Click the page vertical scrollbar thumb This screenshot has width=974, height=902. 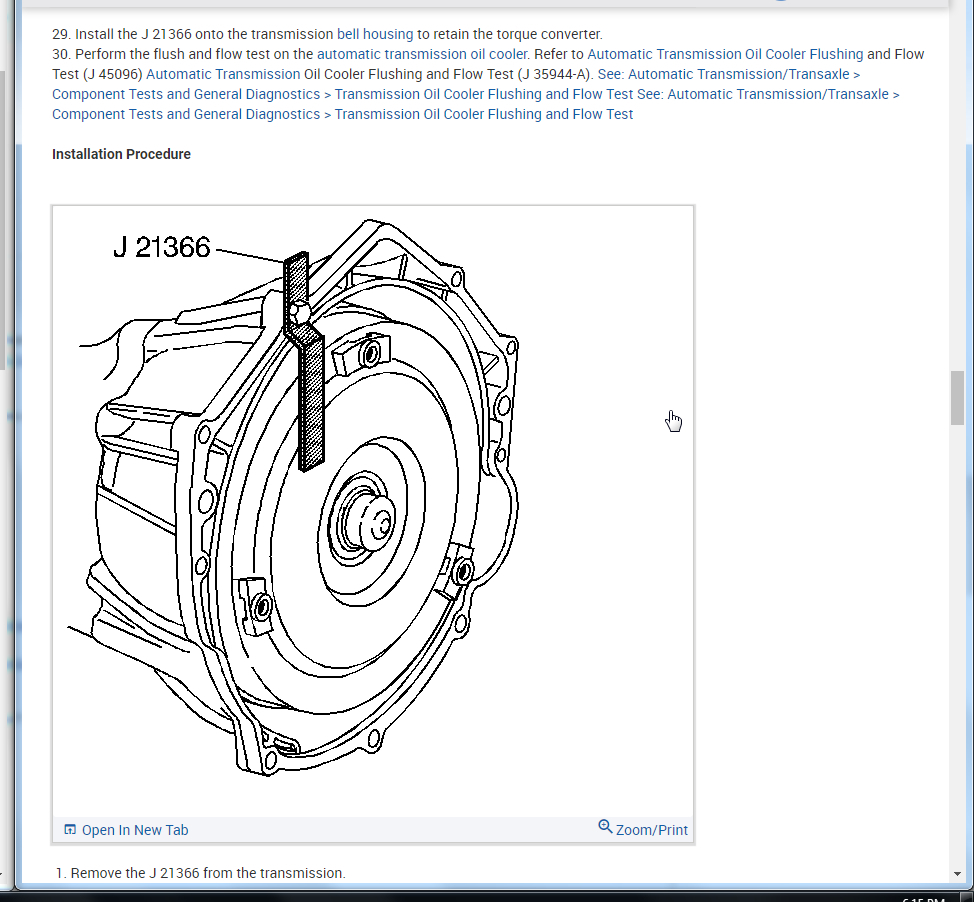[x=957, y=398]
